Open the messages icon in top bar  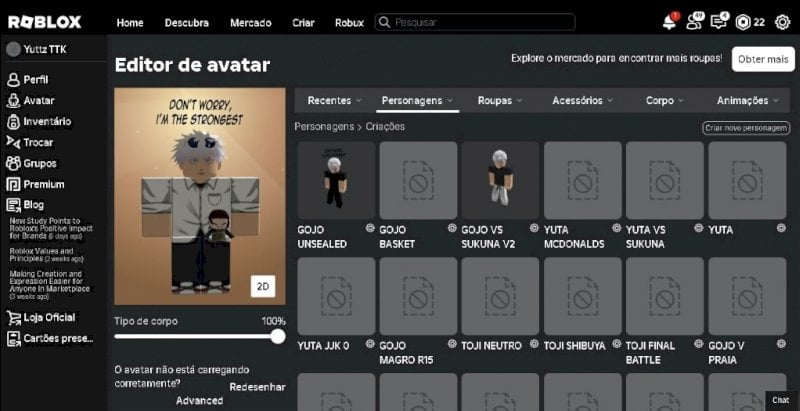pyautogui.click(x=719, y=22)
